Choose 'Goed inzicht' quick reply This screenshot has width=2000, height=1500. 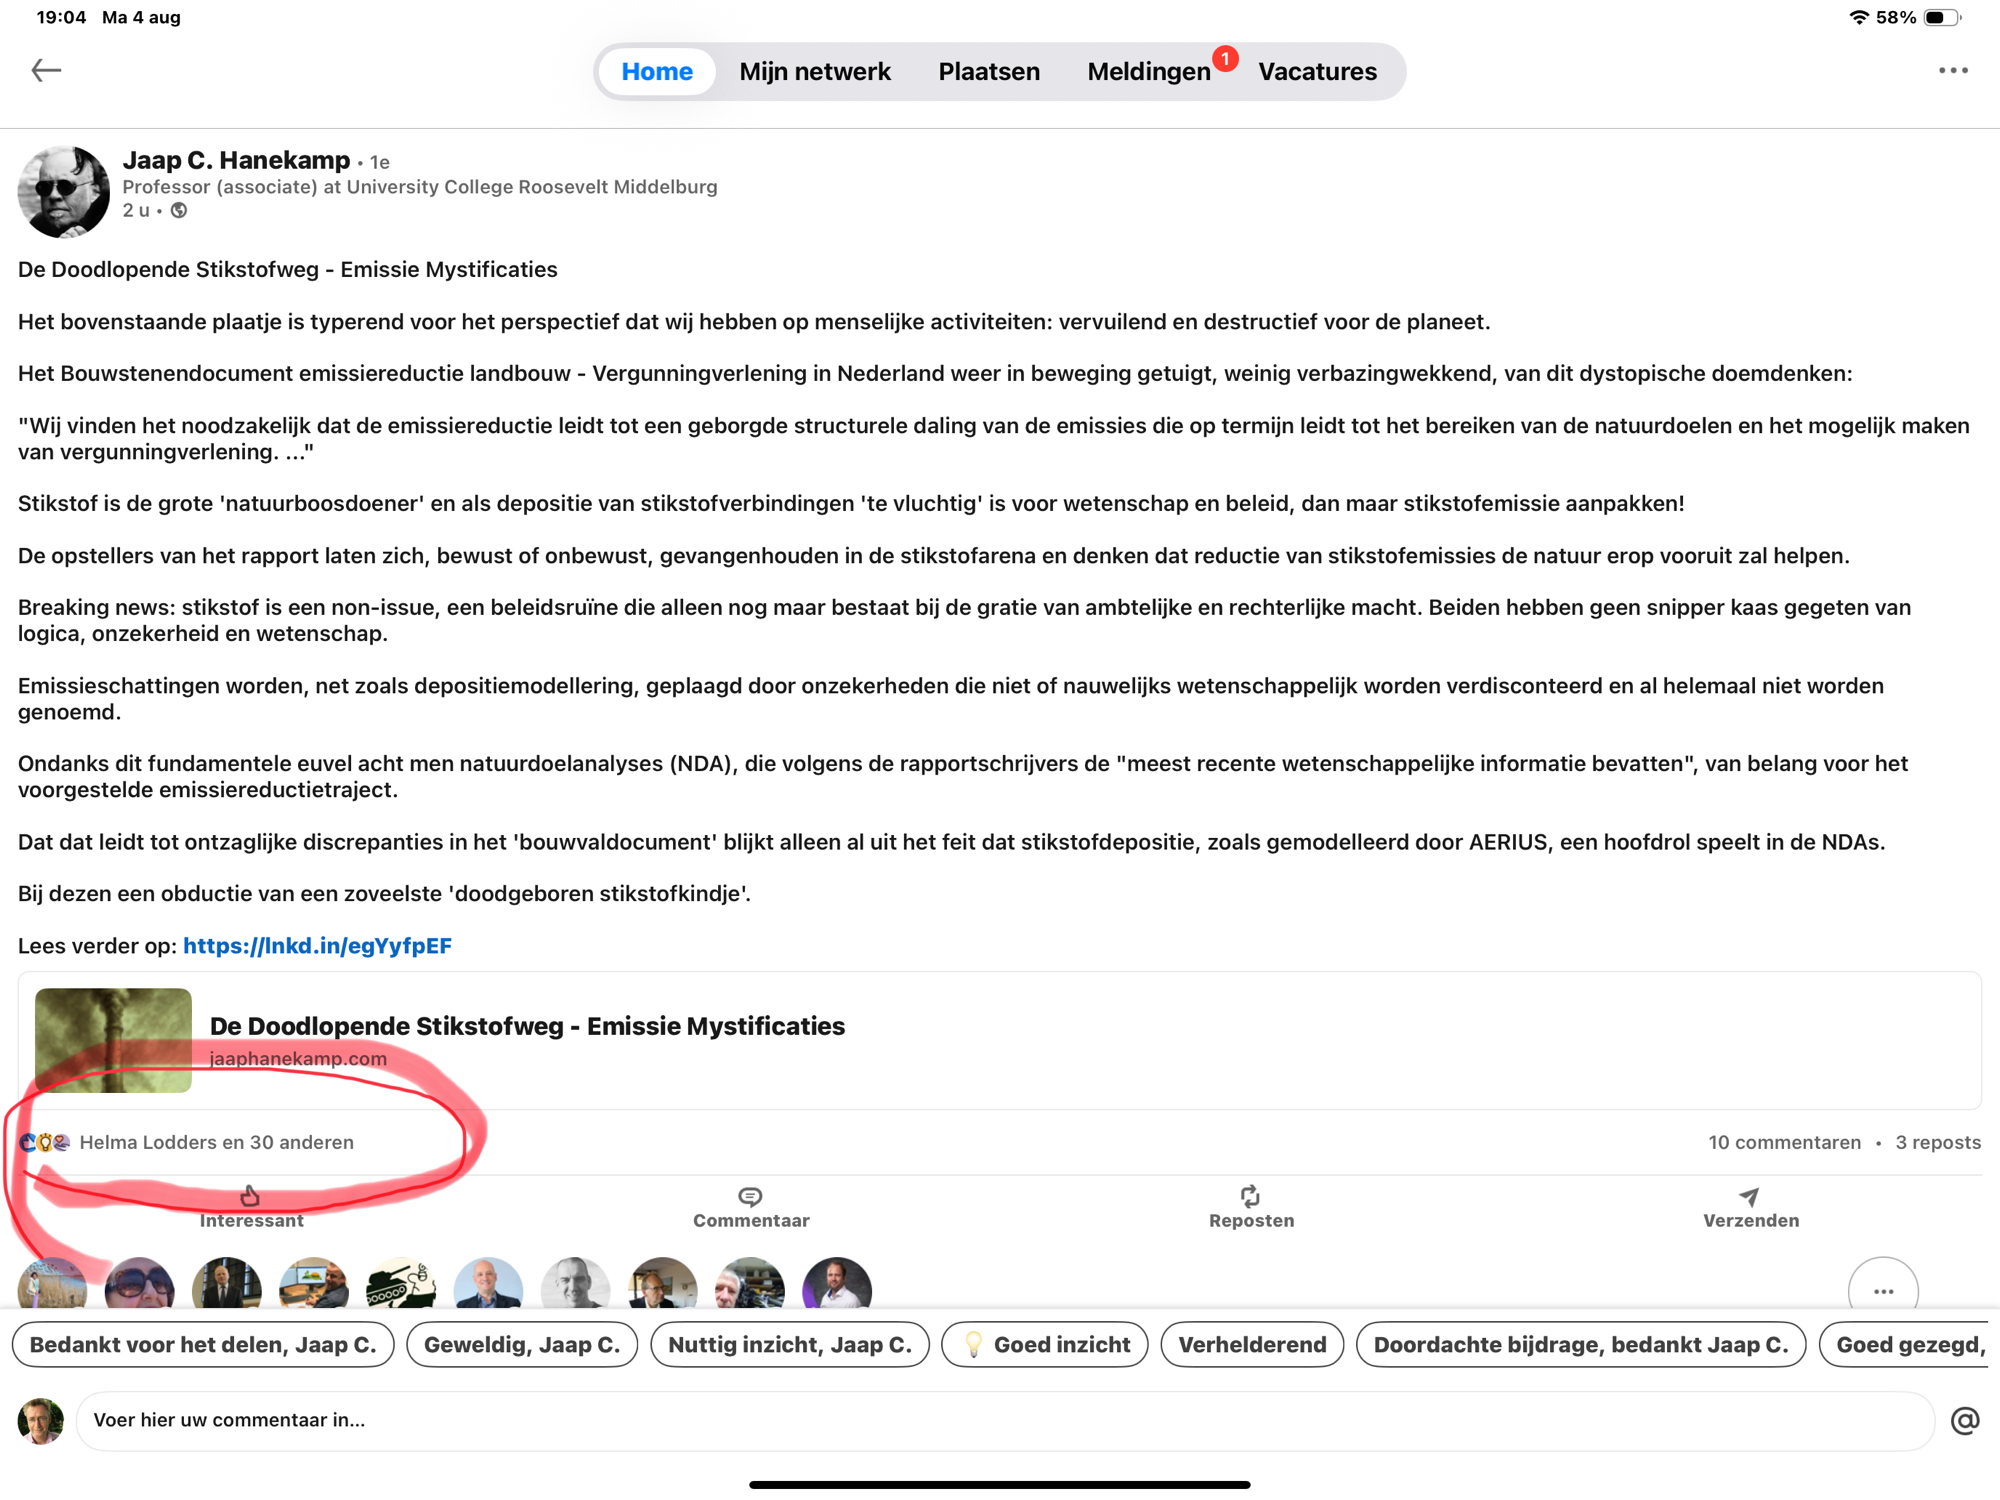1044,1345
